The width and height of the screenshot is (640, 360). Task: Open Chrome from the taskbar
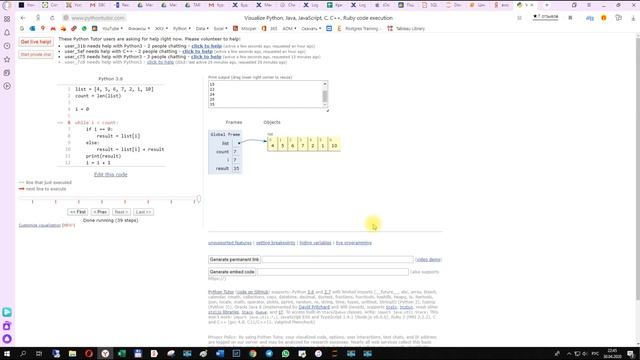tap(253, 353)
